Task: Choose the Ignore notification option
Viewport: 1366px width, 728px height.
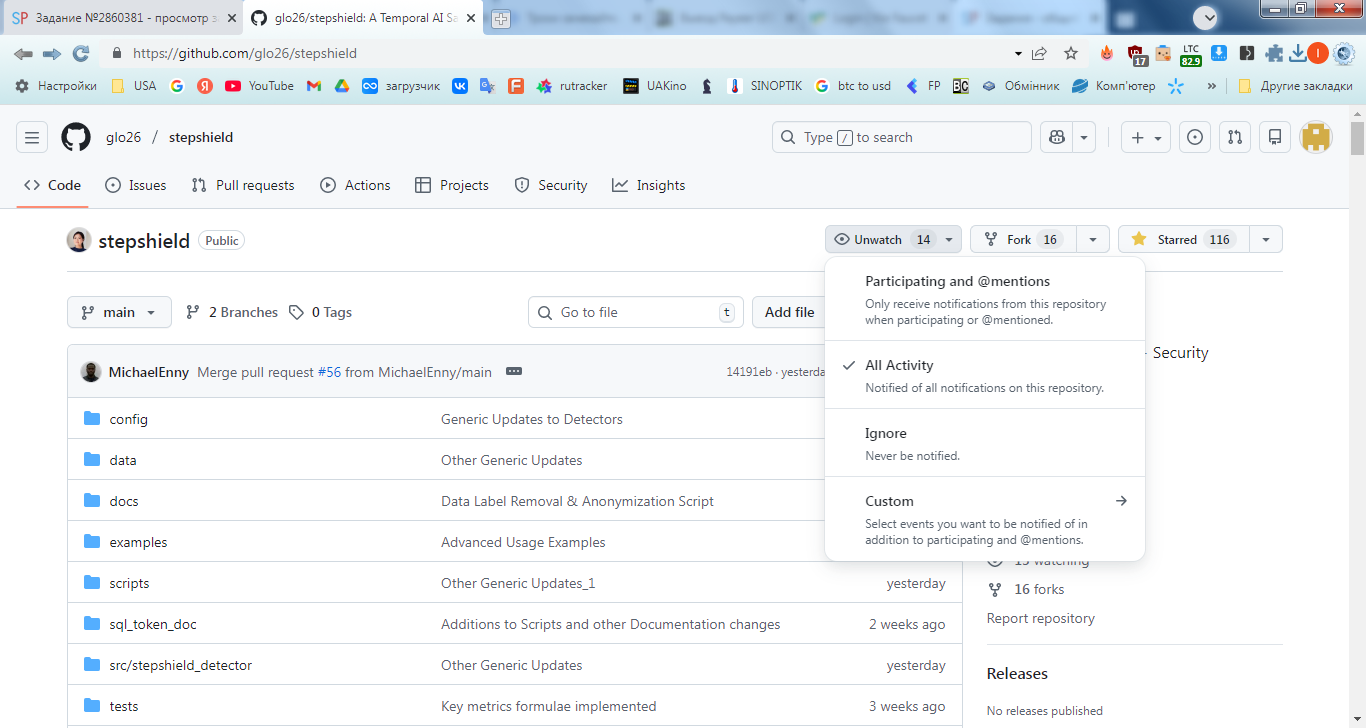Action: click(985, 443)
